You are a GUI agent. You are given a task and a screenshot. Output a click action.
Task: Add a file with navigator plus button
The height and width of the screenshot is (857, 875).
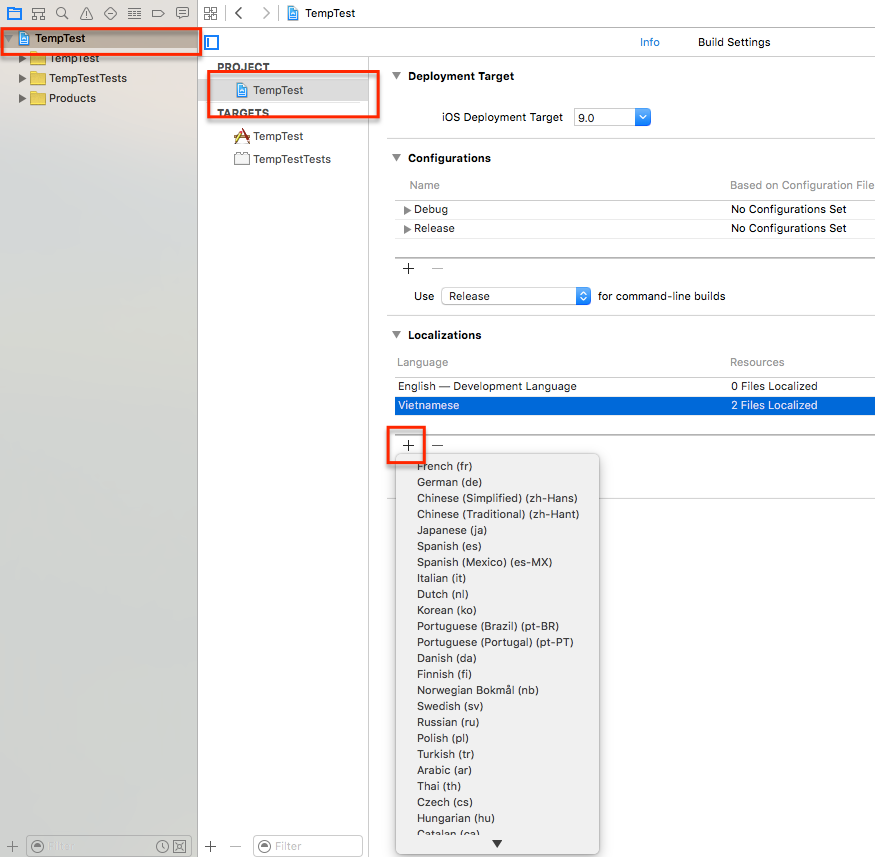[x=12, y=846]
